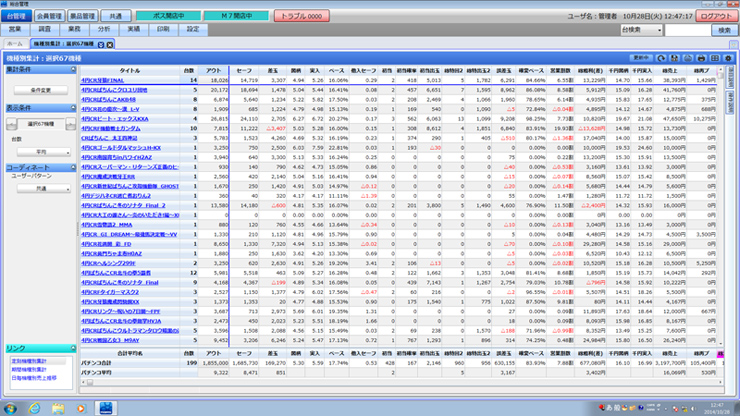Open the 台検索 dropdown

click(641, 30)
